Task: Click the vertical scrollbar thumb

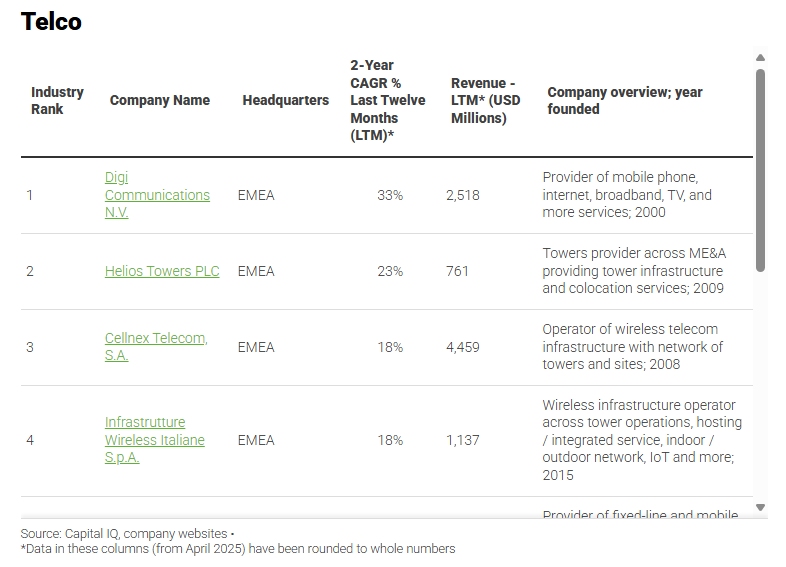Action: [x=760, y=170]
